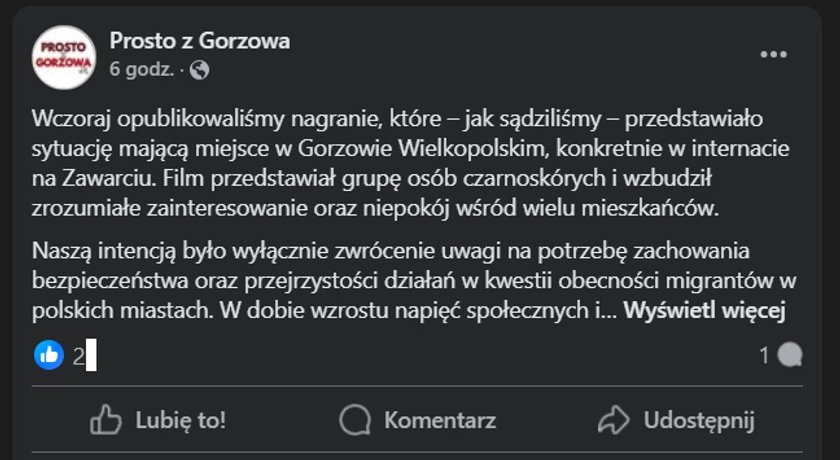Click the share arrow icon
Screen dimensions: 840x460
[614, 420]
